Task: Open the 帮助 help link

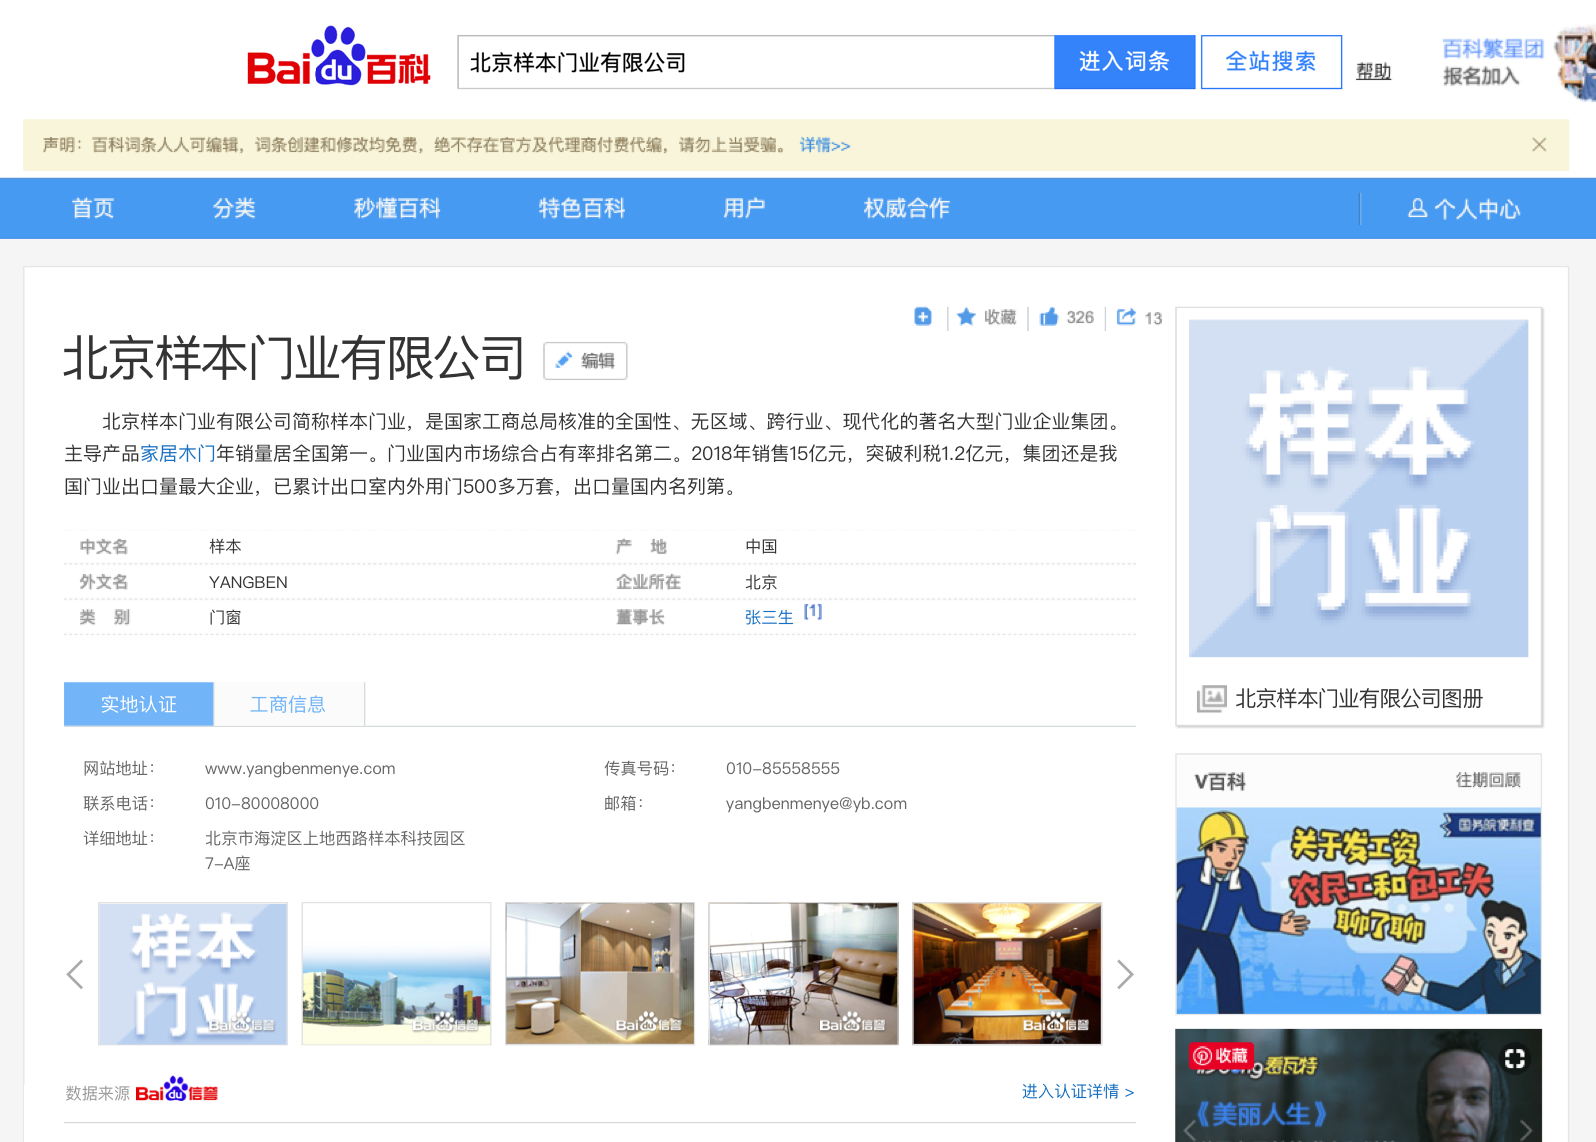Action: coord(1373,71)
